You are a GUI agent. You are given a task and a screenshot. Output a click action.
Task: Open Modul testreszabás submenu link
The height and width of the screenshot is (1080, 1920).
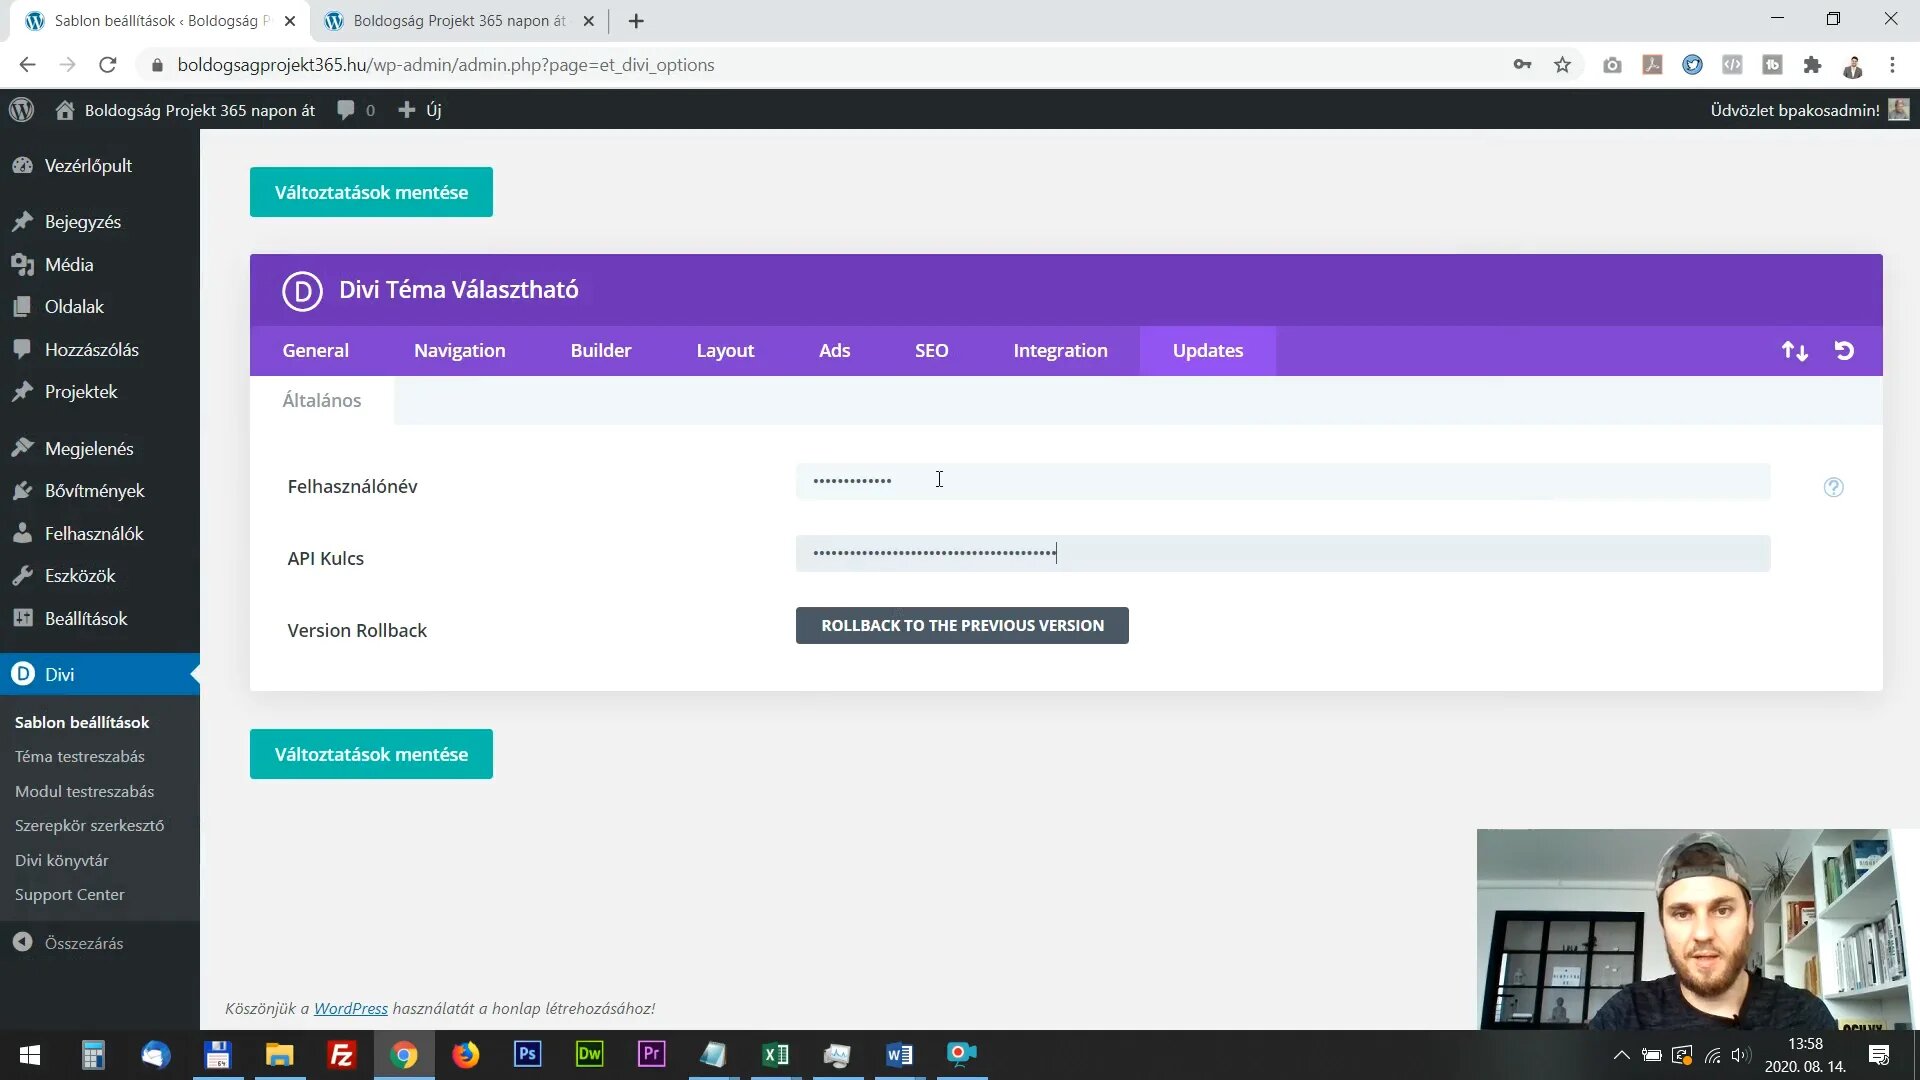pyautogui.click(x=85, y=792)
